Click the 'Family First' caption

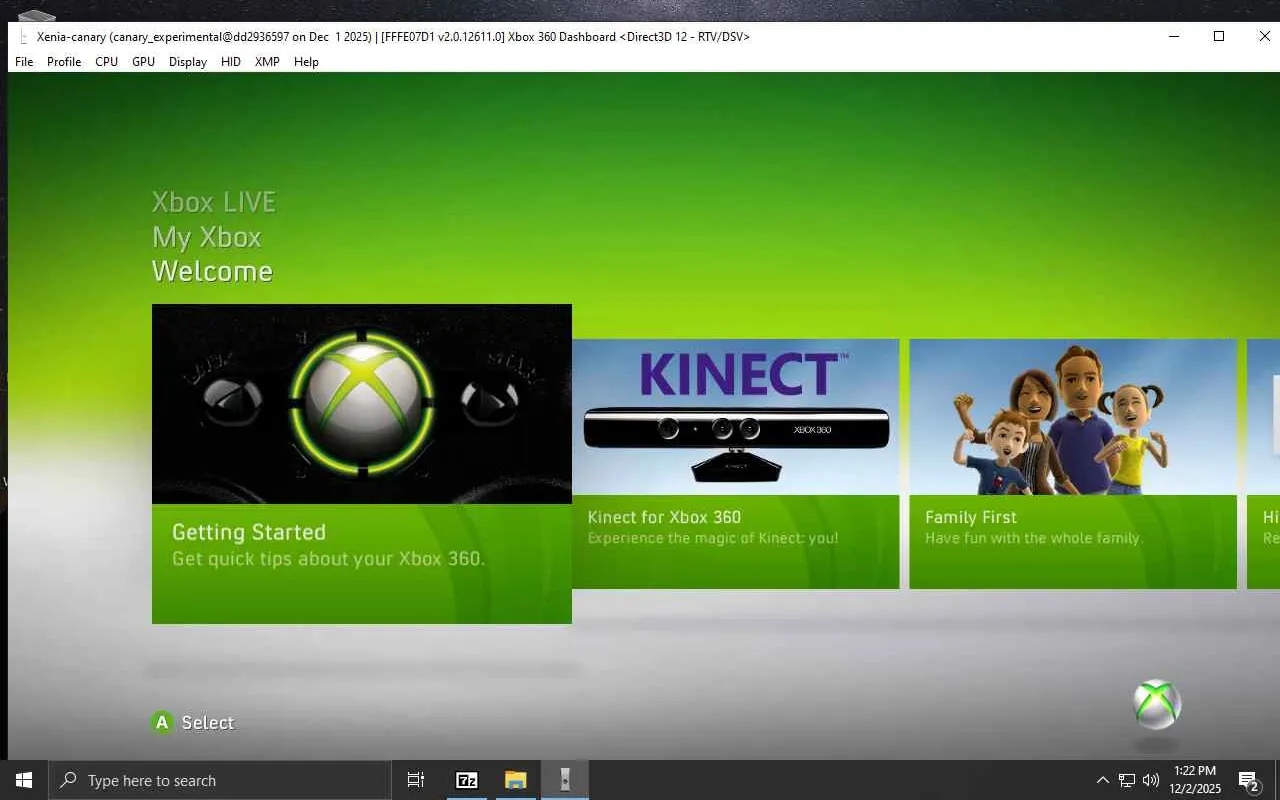tap(971, 517)
